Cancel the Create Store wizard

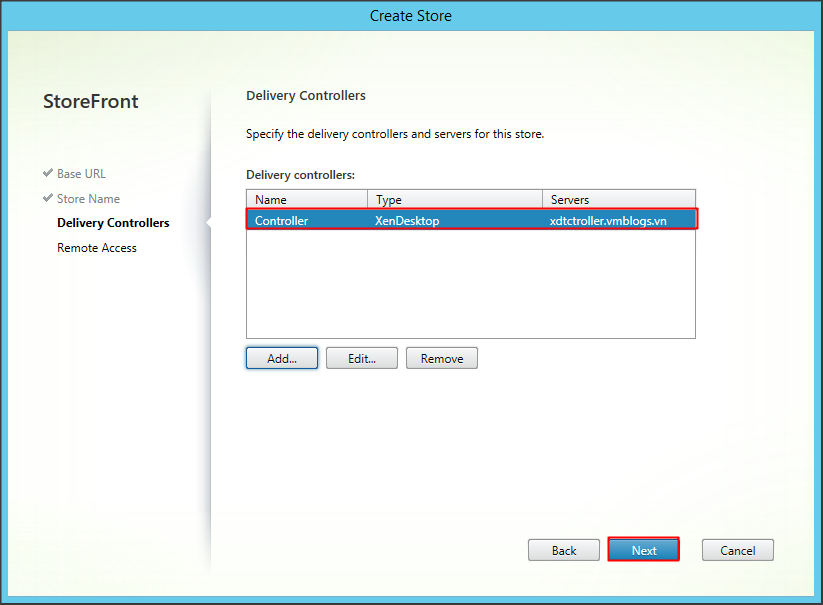point(738,550)
